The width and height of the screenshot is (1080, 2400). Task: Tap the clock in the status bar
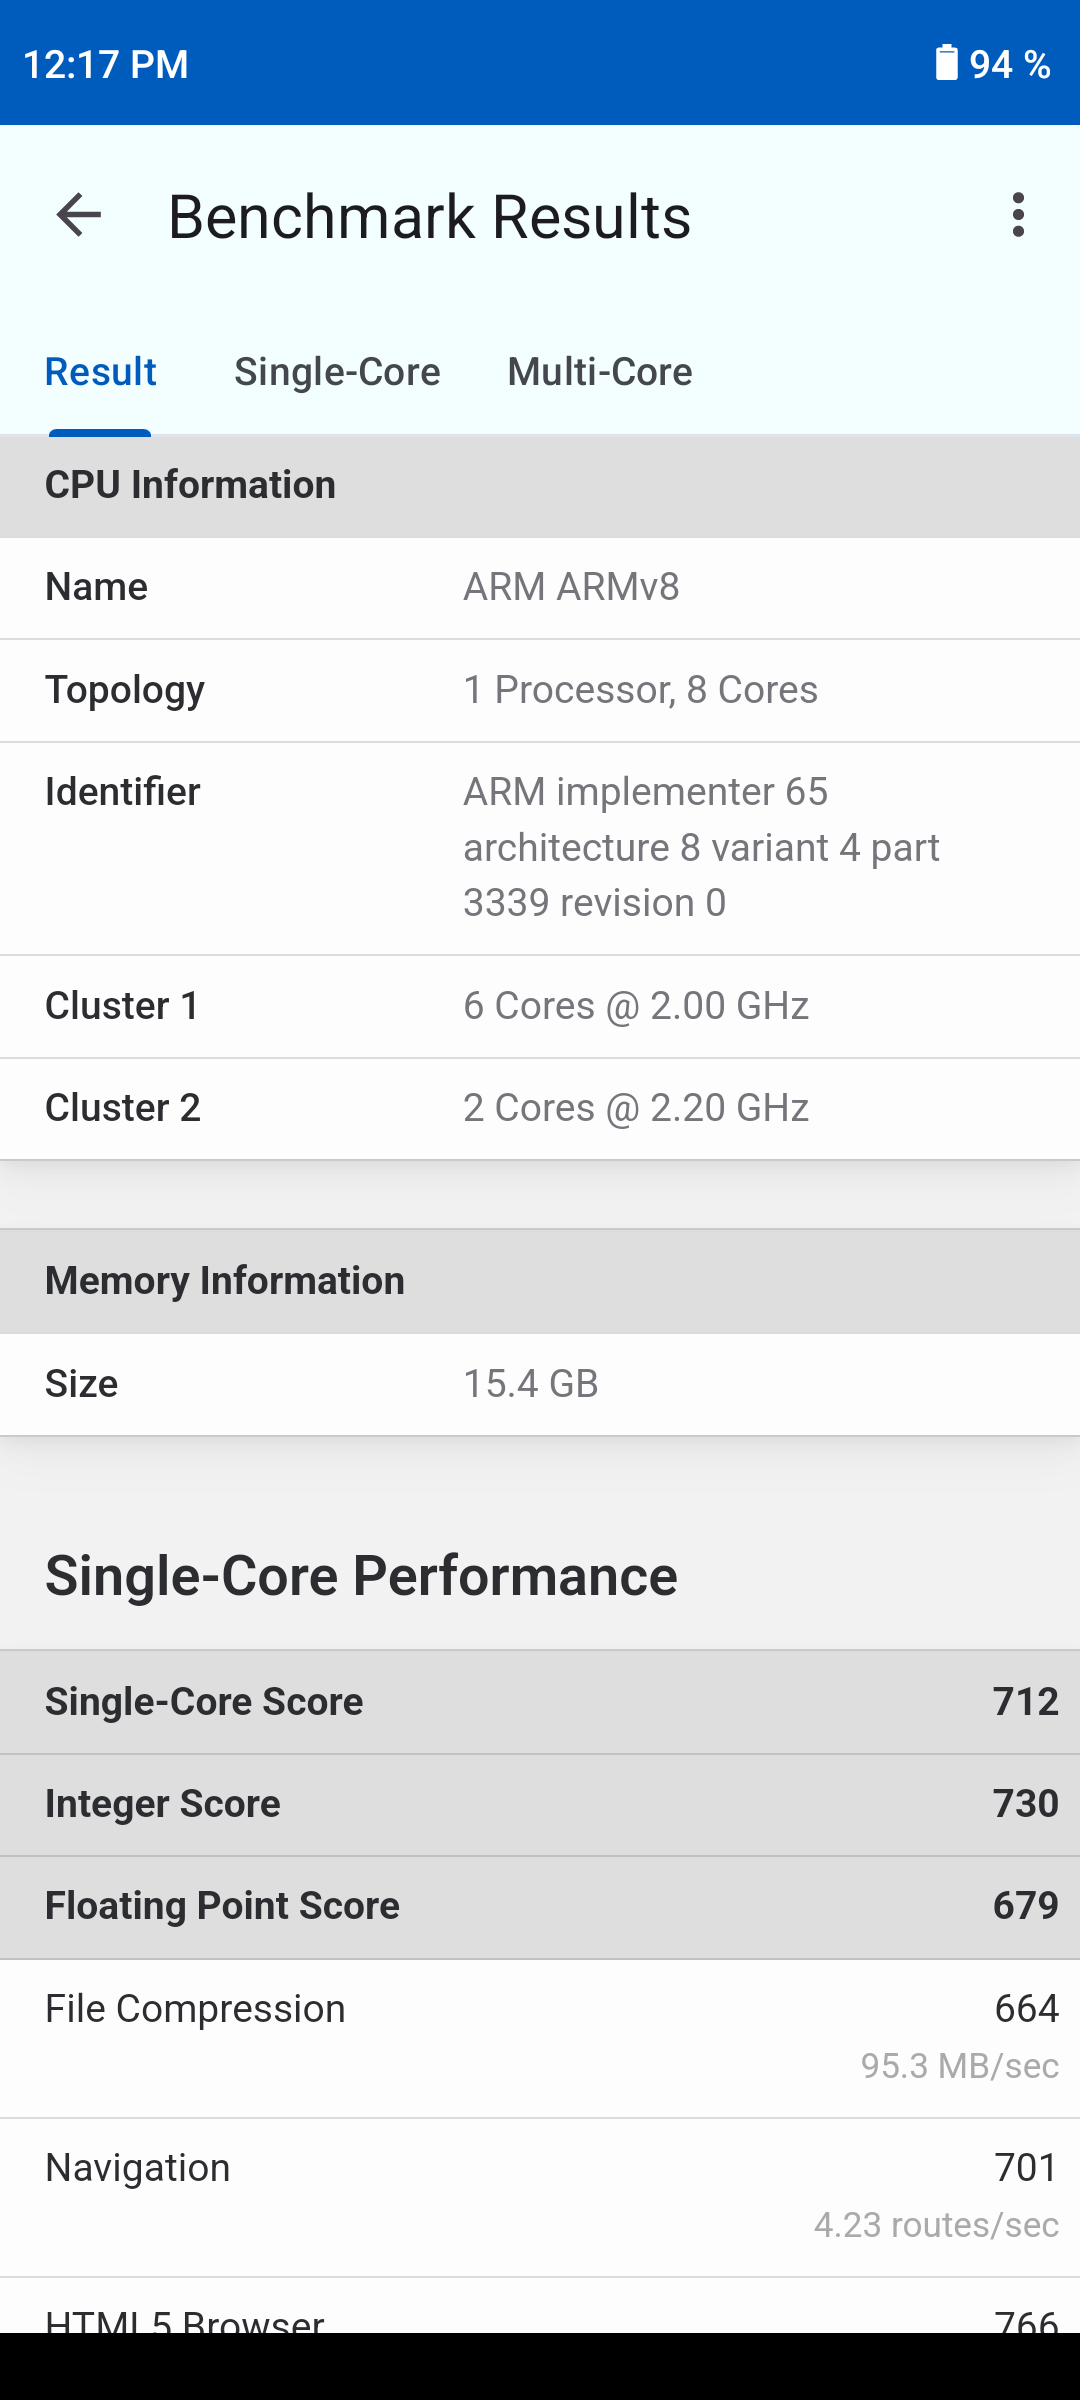click(x=106, y=64)
